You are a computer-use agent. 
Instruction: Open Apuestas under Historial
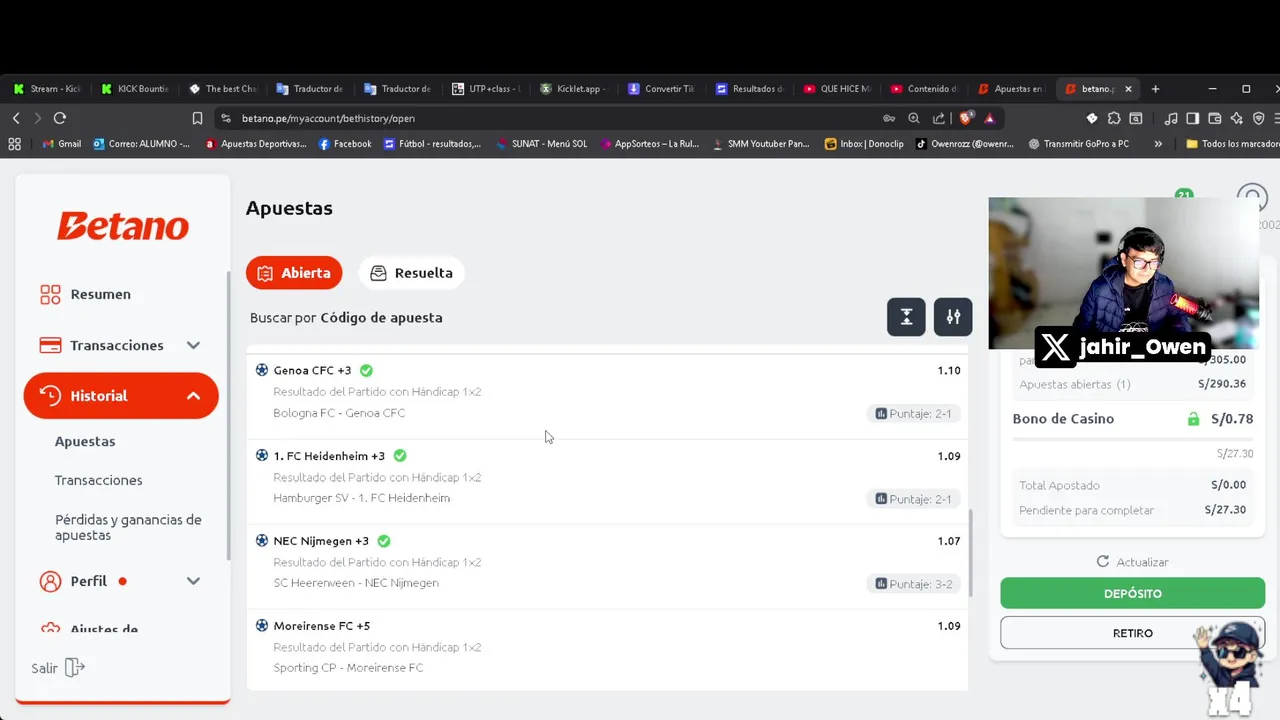(x=85, y=441)
